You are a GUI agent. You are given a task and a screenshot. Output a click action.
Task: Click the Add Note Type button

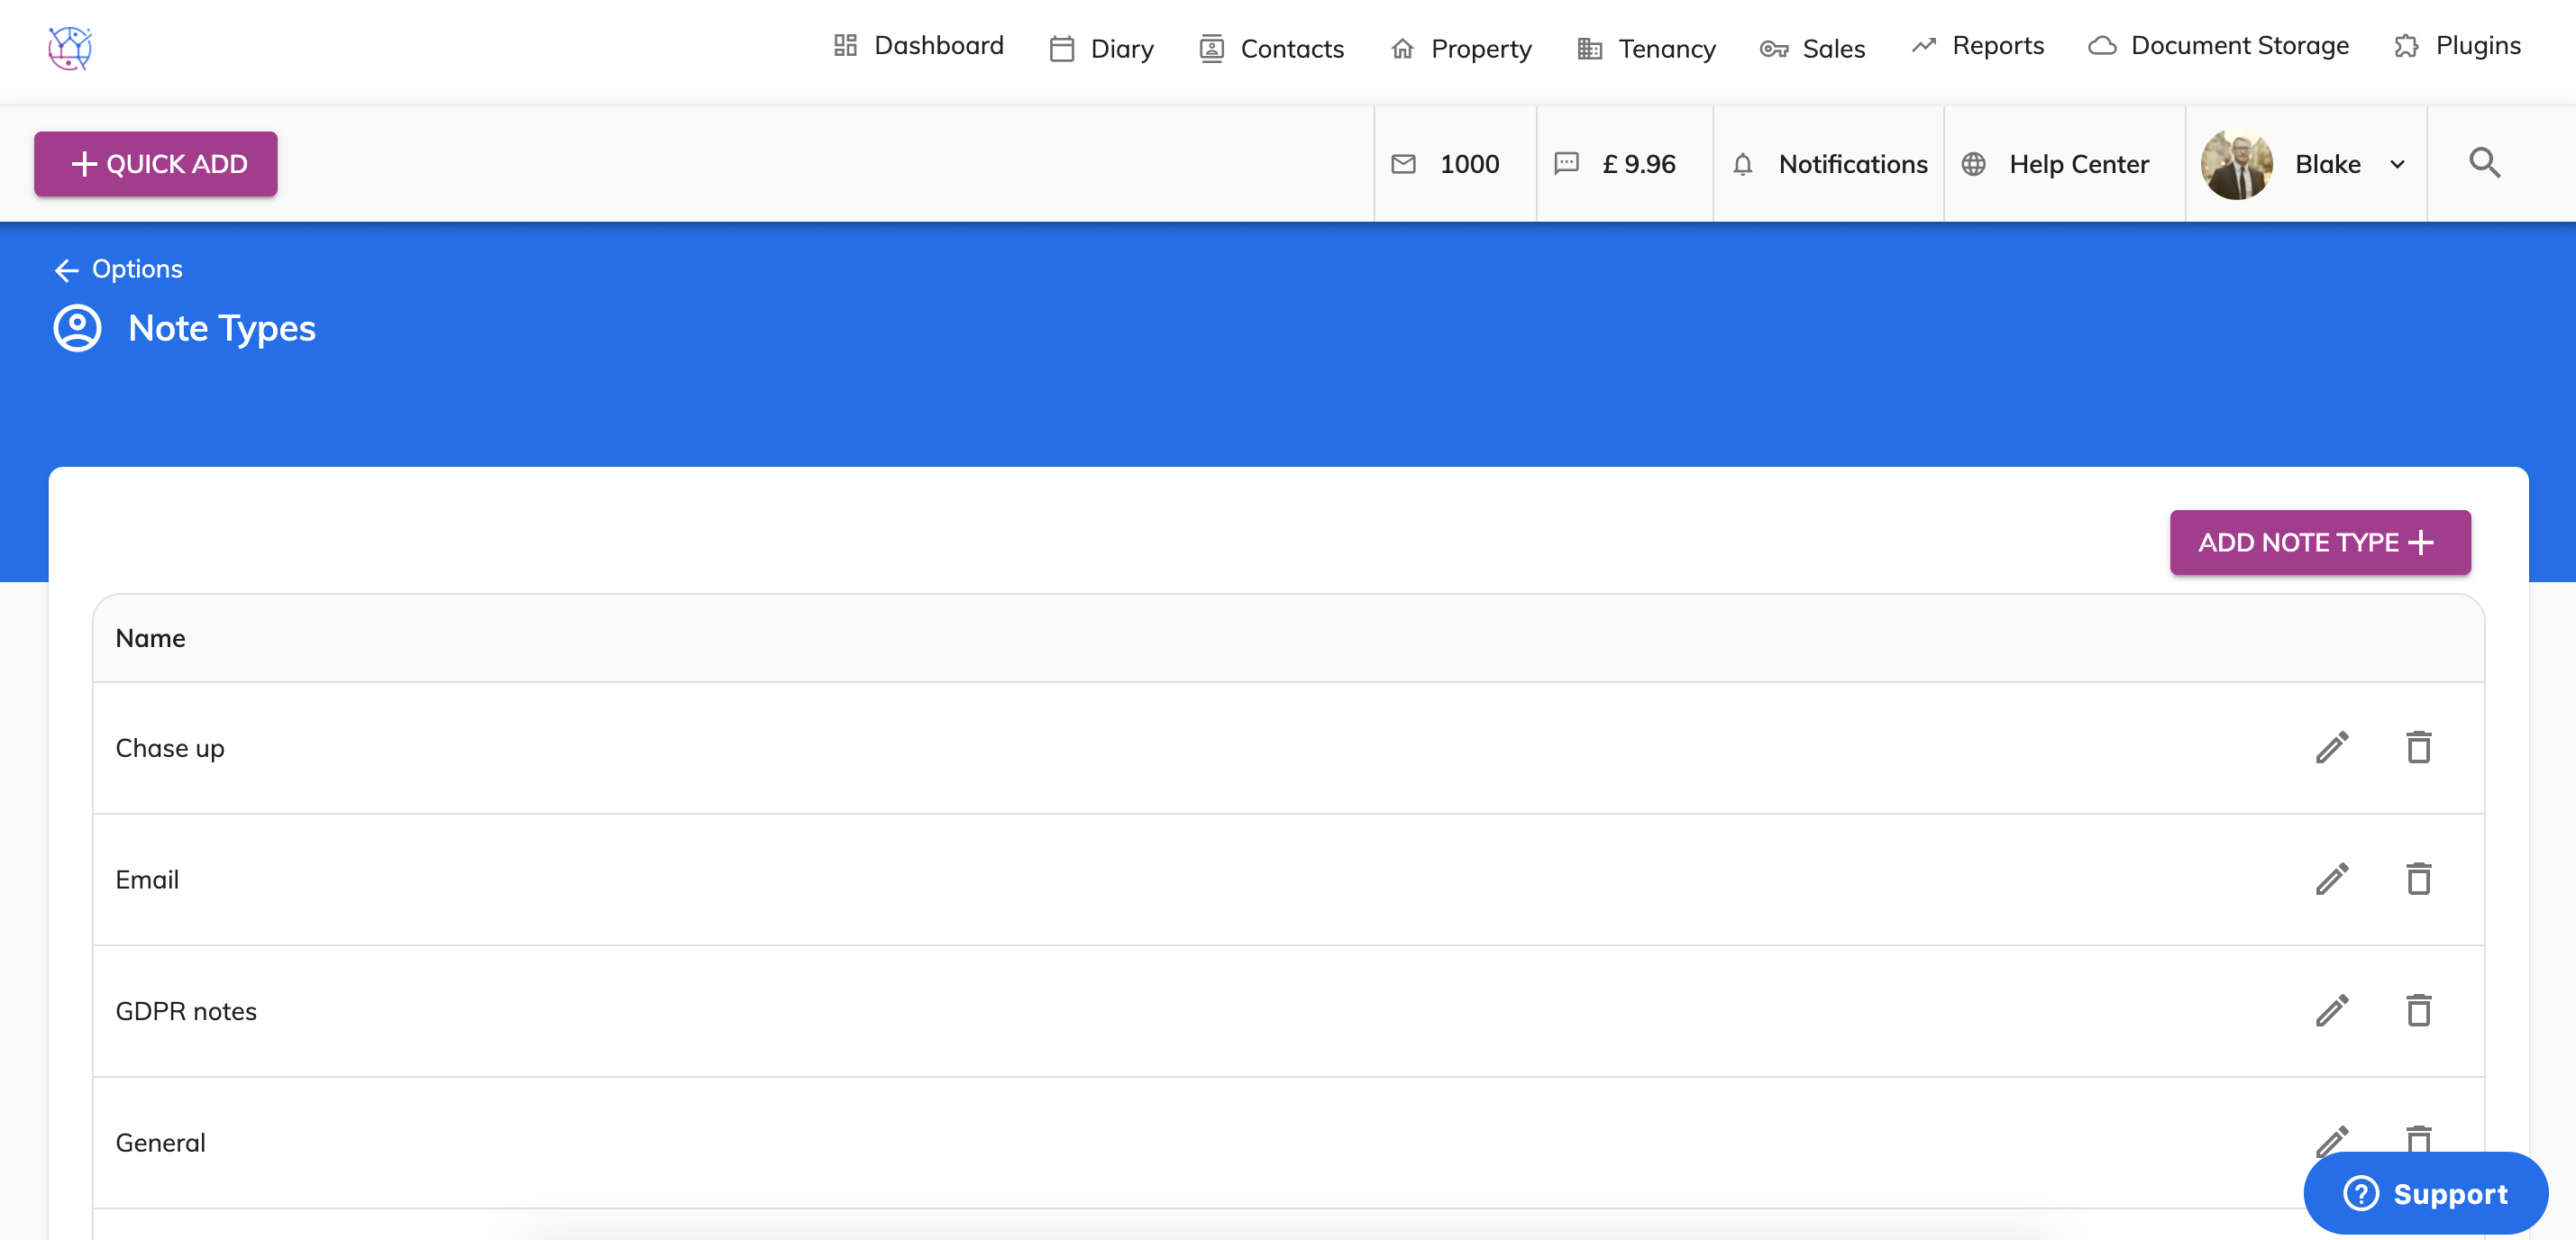point(2319,542)
